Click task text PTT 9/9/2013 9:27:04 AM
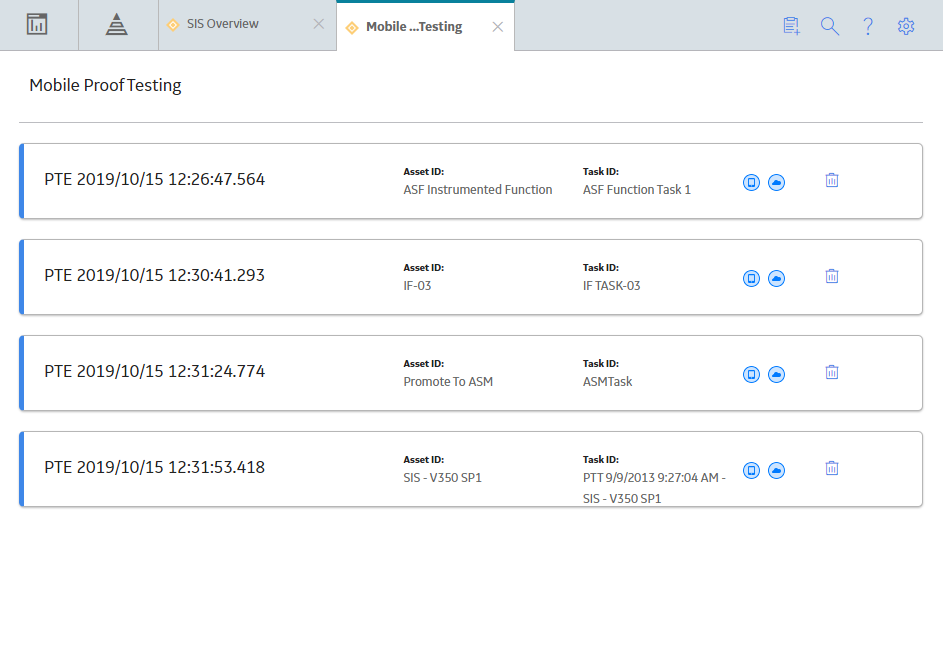The height and width of the screenshot is (655, 943). pyautogui.click(x=651, y=478)
